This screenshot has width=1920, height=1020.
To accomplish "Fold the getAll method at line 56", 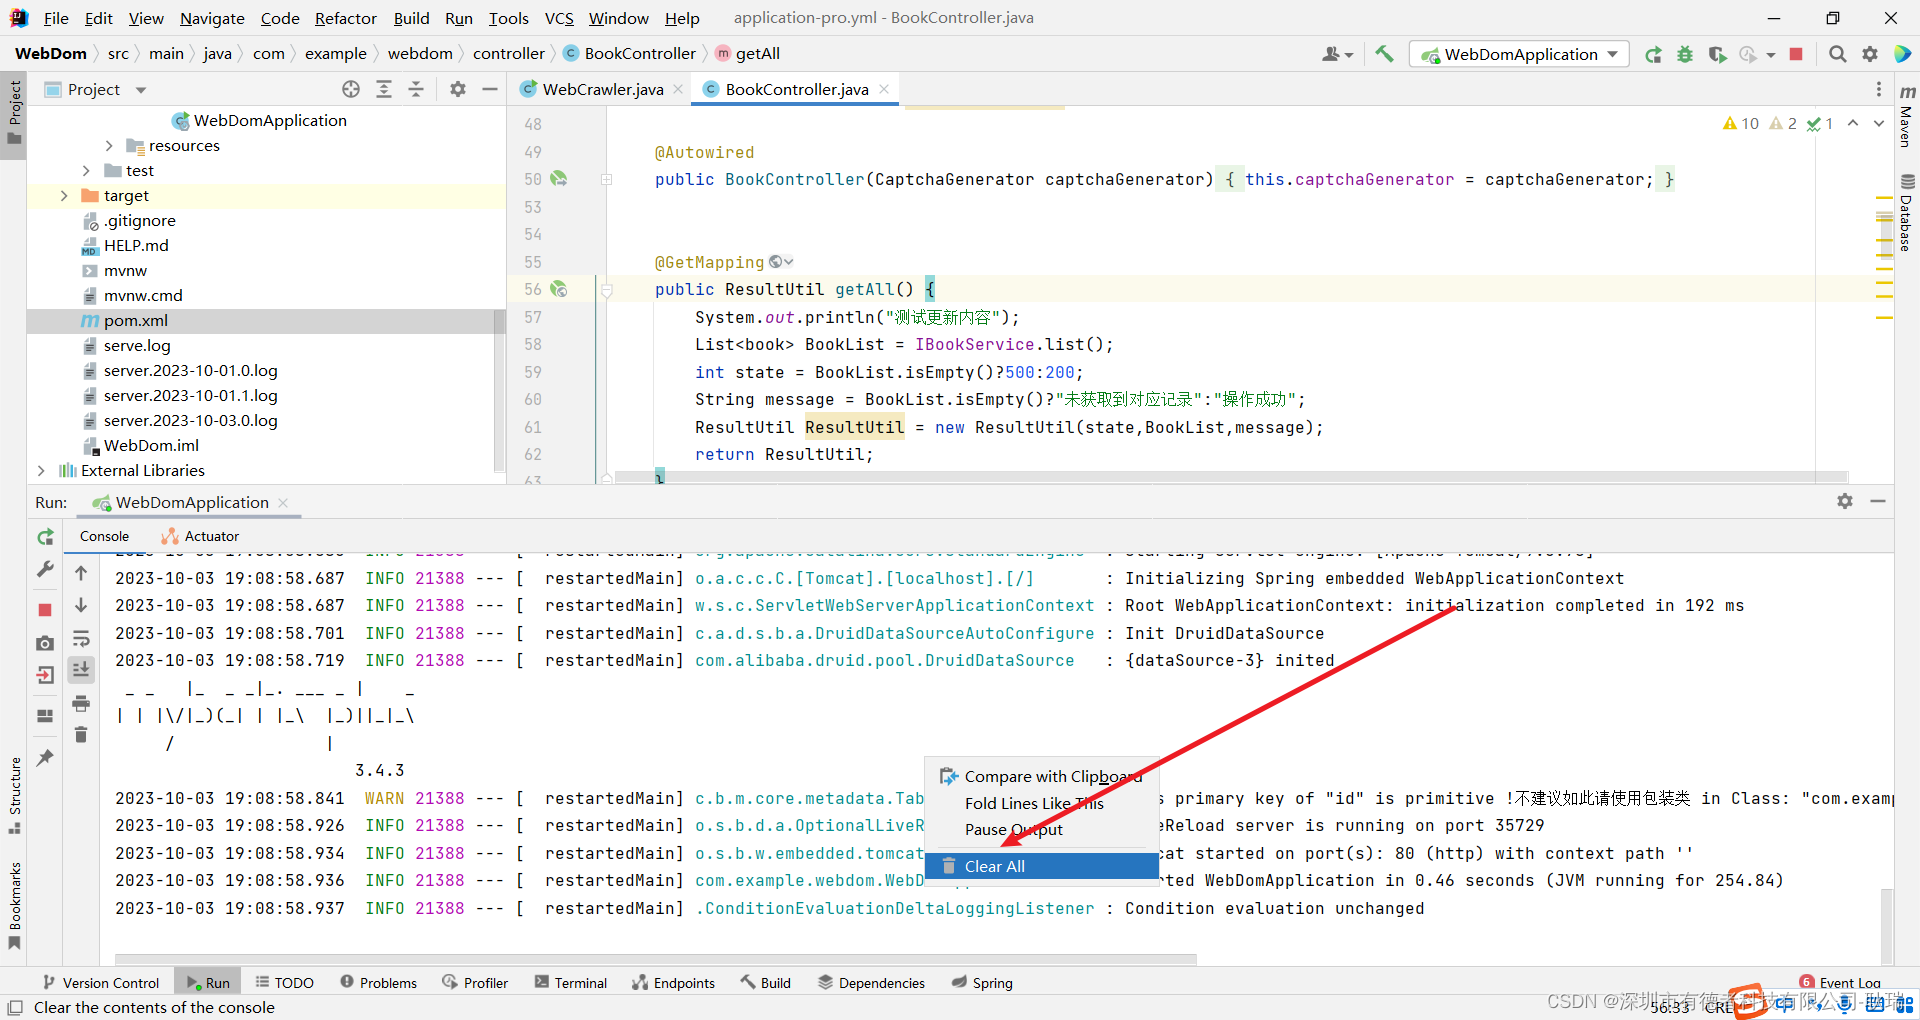I will click(606, 290).
